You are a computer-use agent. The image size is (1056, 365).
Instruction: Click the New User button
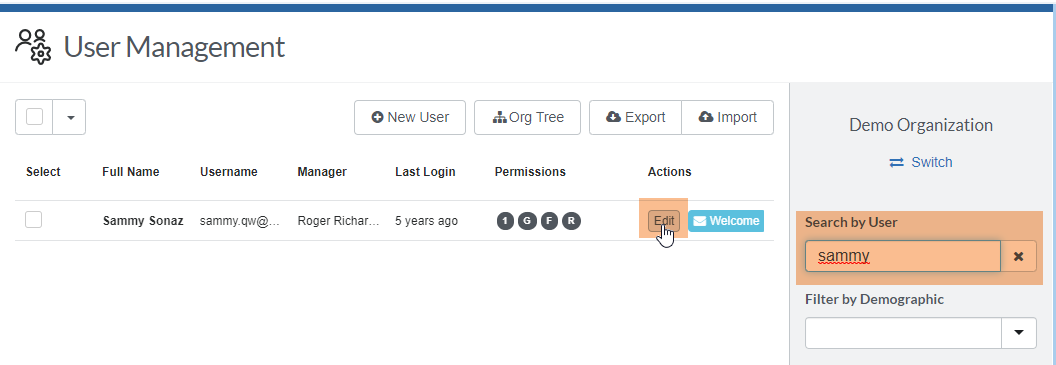pyautogui.click(x=410, y=117)
